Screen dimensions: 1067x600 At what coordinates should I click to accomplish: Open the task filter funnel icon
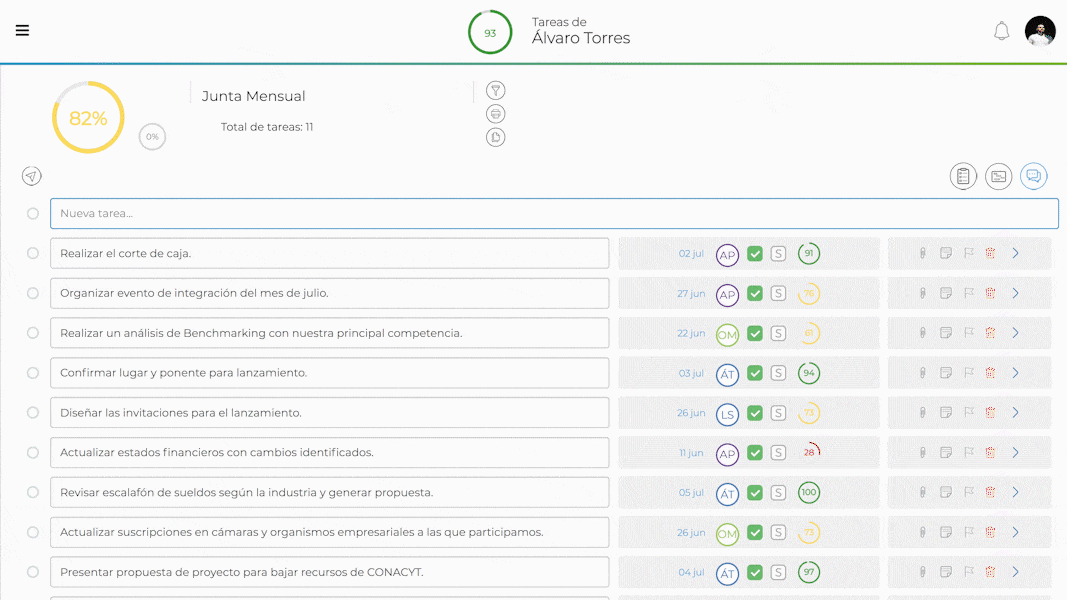[495, 90]
